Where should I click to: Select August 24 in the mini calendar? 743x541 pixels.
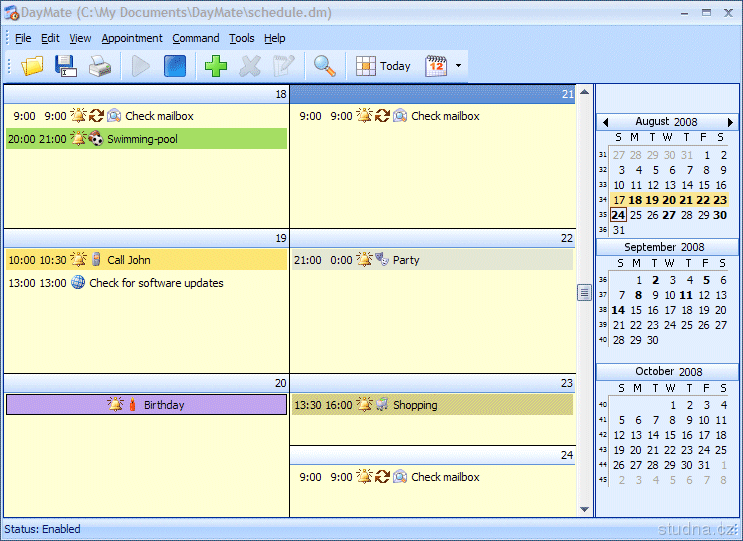point(618,215)
